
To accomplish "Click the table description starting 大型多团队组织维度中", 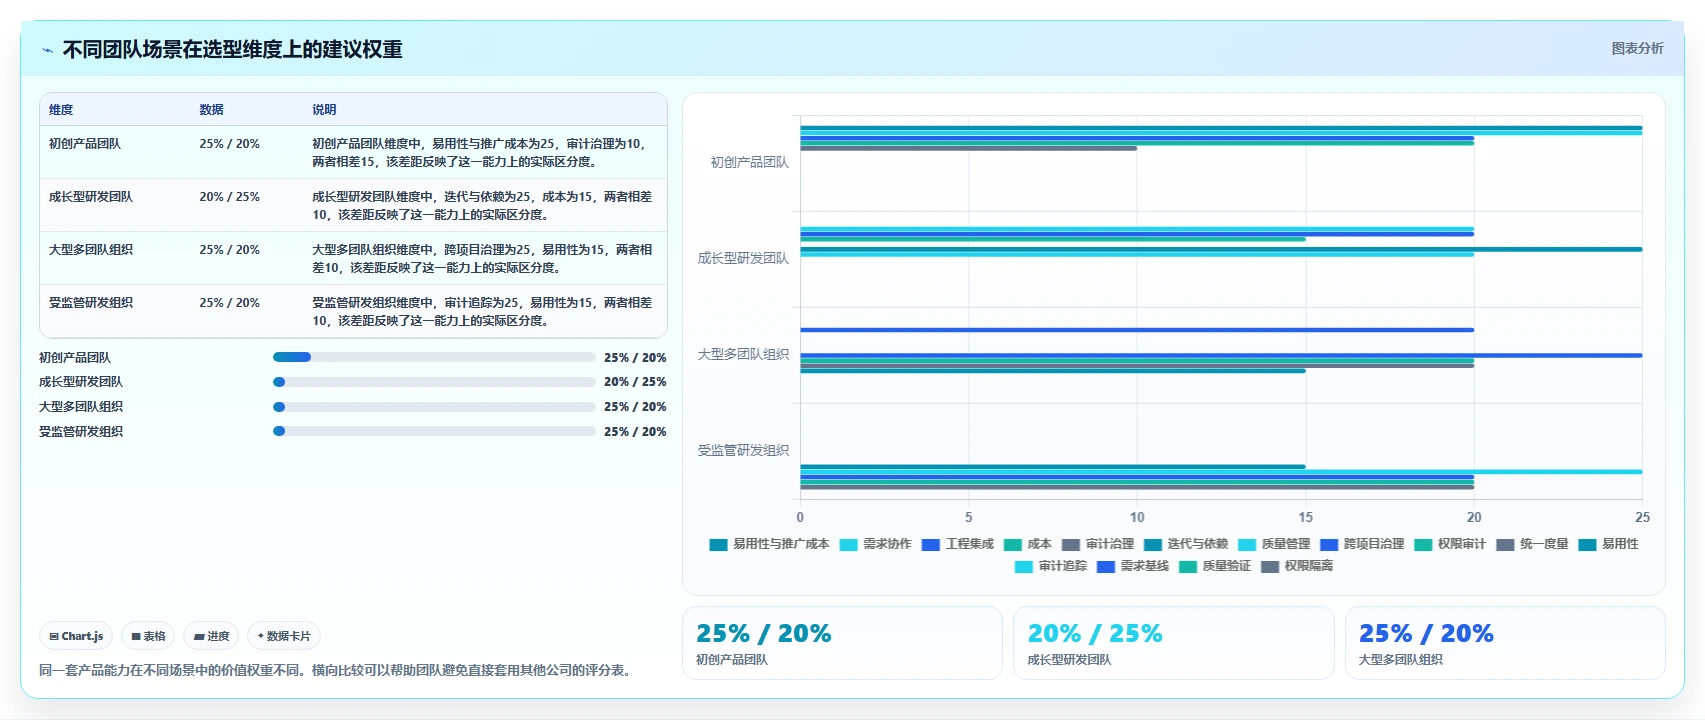I will pyautogui.click(x=482, y=259).
